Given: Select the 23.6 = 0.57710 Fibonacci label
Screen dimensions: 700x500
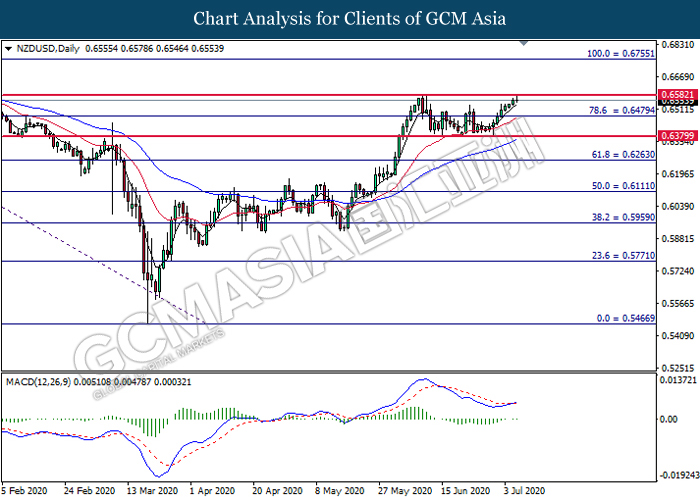Looking at the screenshot, I should [620, 256].
